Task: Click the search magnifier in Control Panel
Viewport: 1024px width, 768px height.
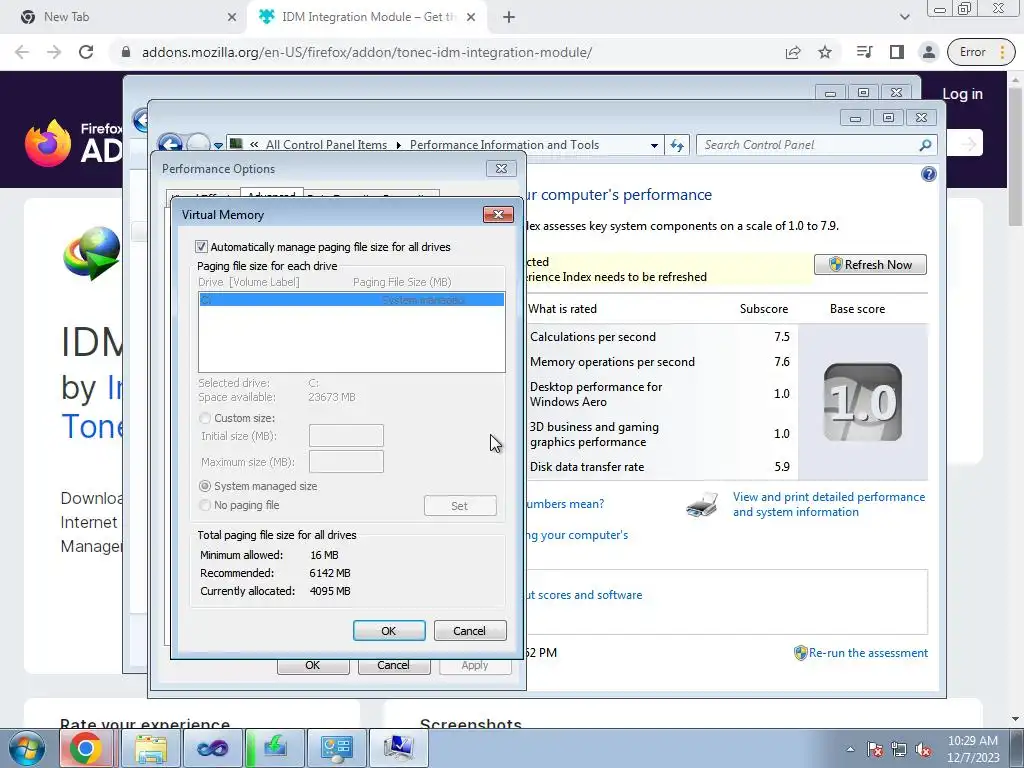Action: [x=925, y=145]
